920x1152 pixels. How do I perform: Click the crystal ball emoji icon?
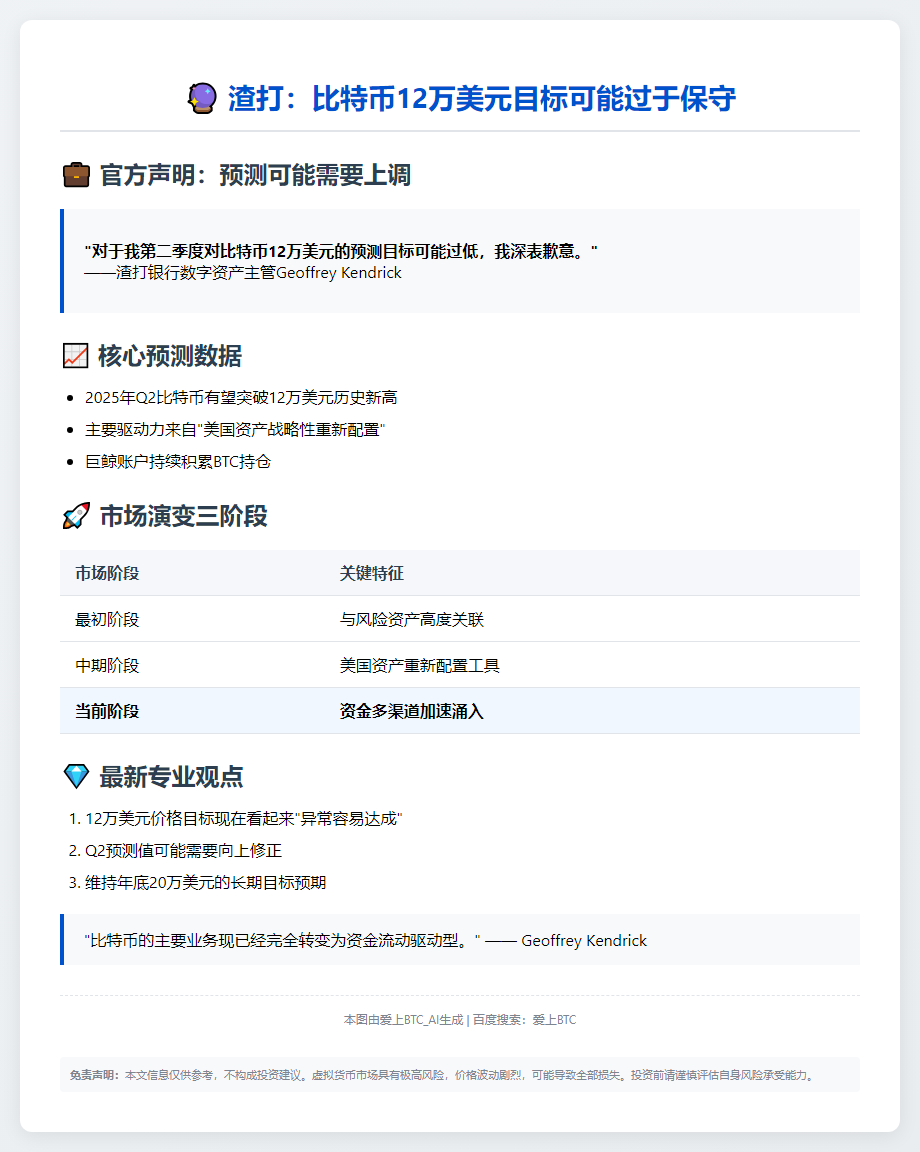point(202,98)
